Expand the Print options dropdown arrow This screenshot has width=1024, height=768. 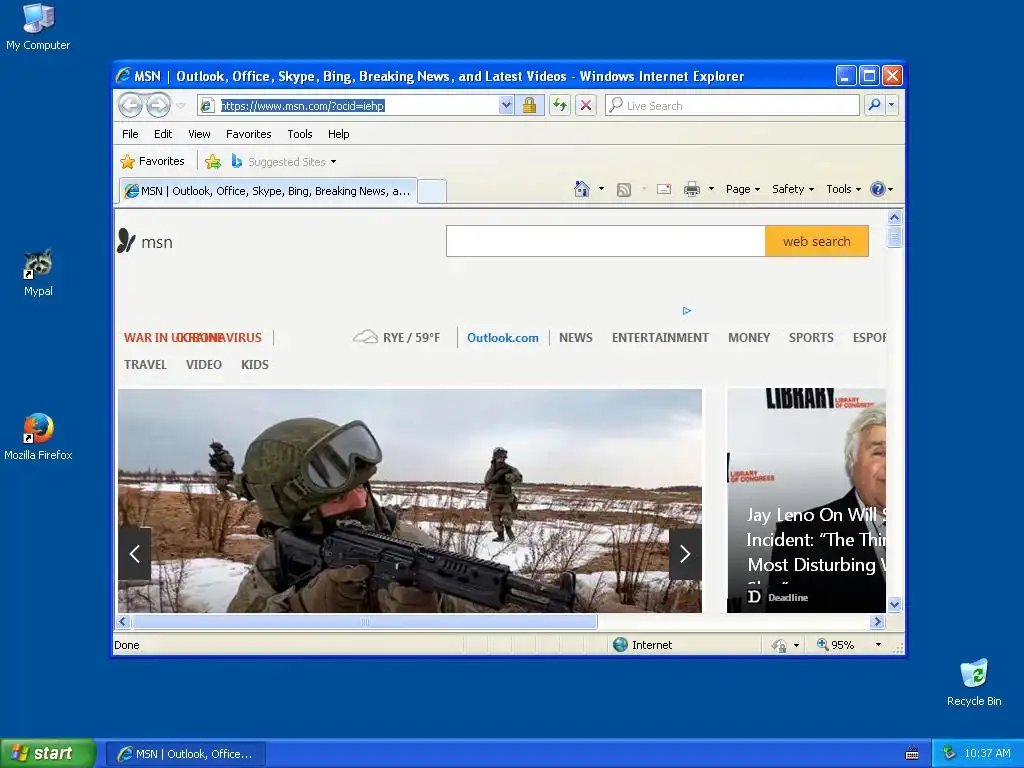(x=711, y=189)
